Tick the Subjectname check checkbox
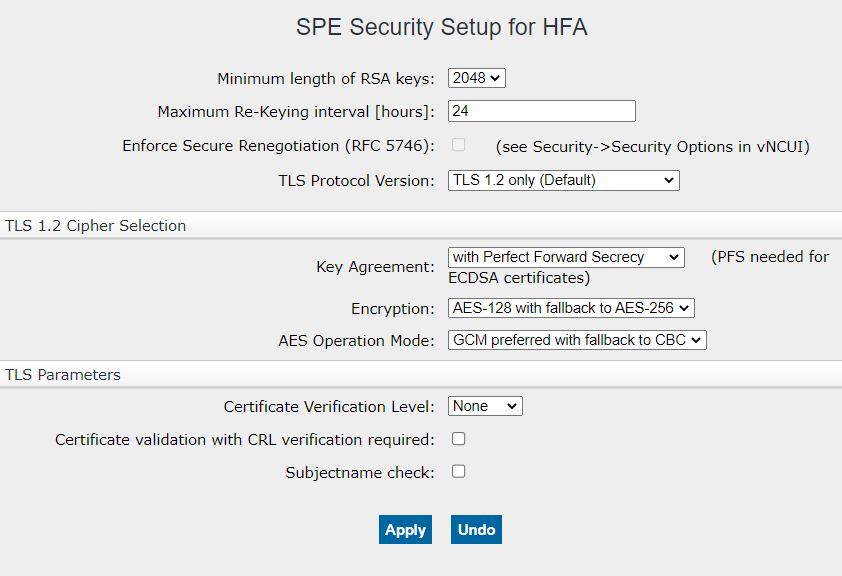The width and height of the screenshot is (842, 576). click(x=459, y=471)
